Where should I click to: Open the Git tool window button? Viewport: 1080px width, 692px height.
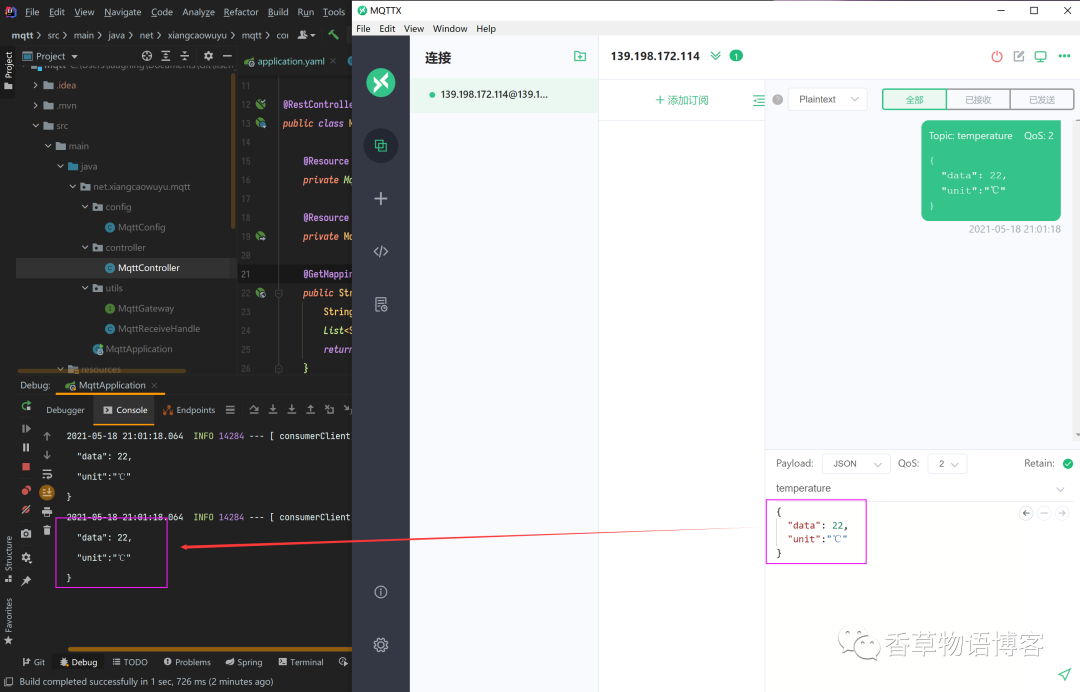[x=34, y=662]
